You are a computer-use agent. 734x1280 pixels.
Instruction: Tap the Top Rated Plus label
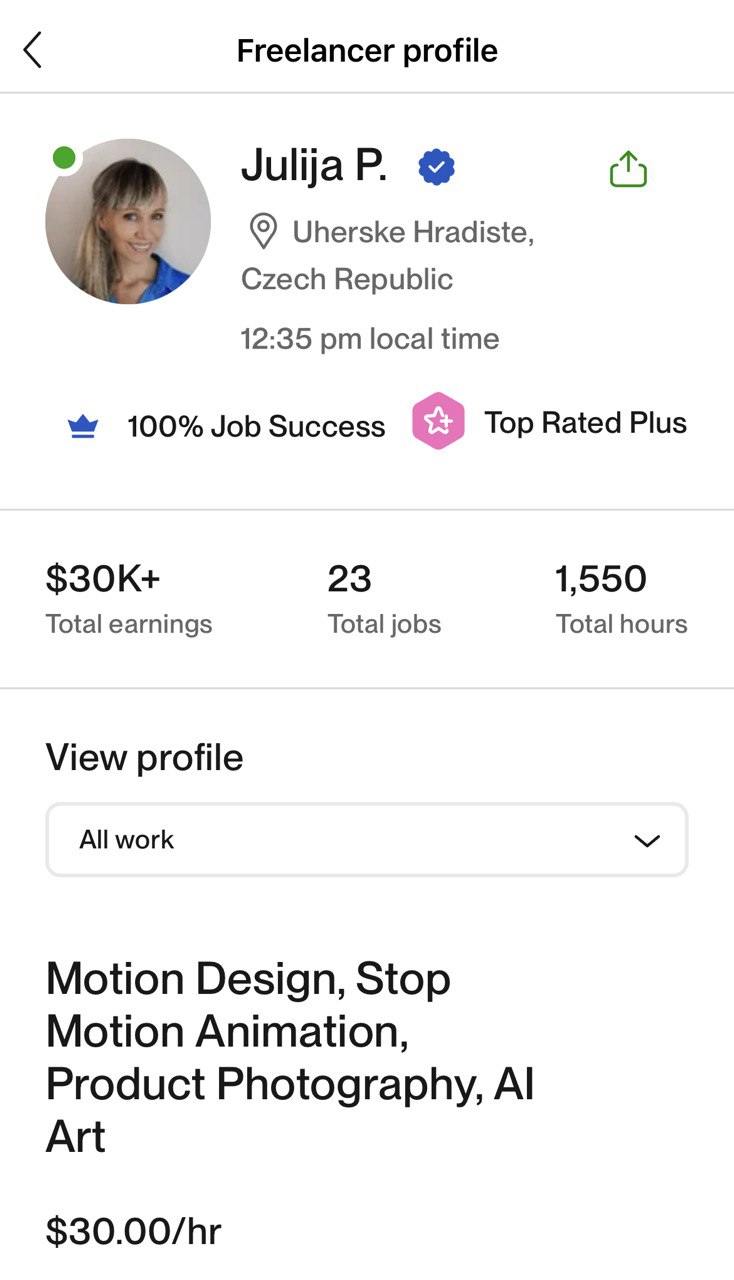585,423
